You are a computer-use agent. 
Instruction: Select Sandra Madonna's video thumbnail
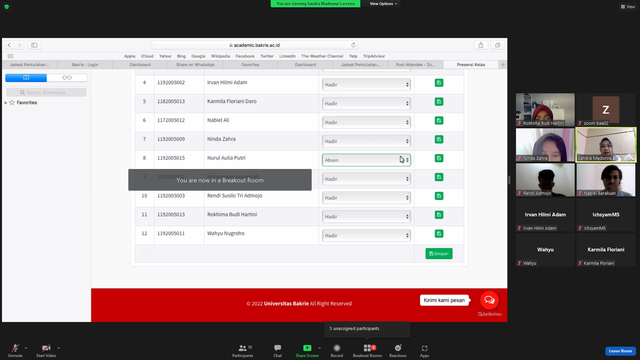coord(606,145)
